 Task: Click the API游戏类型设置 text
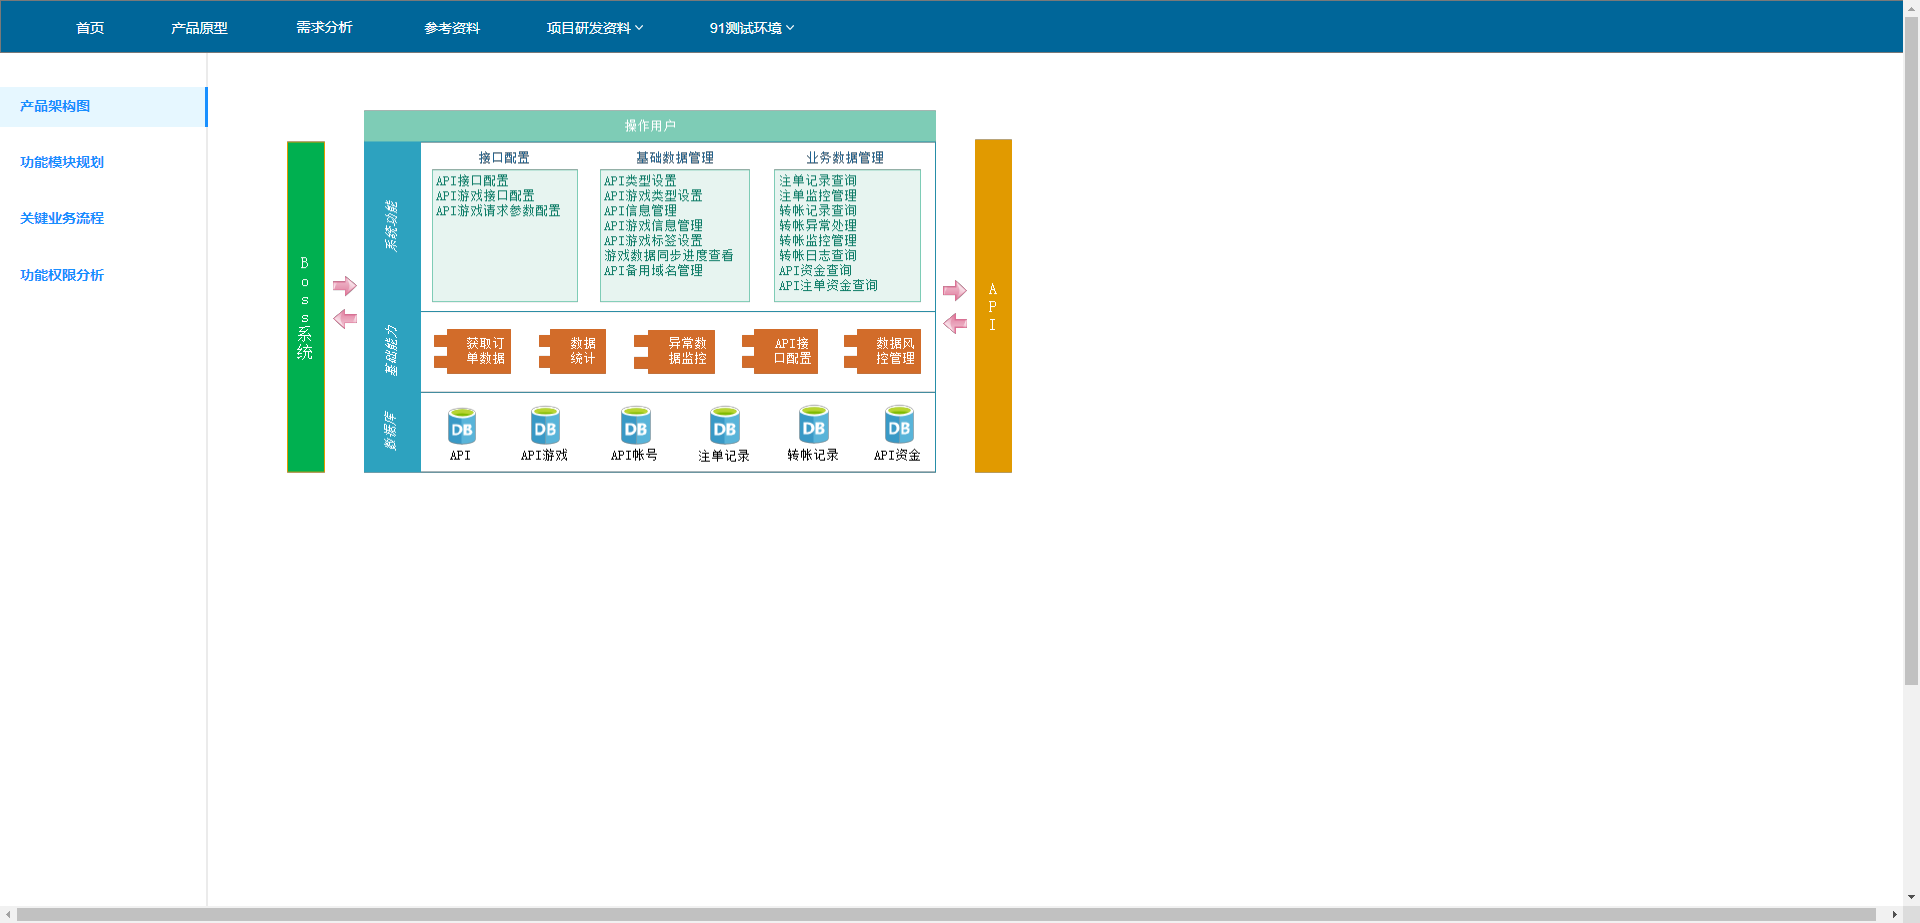(653, 196)
